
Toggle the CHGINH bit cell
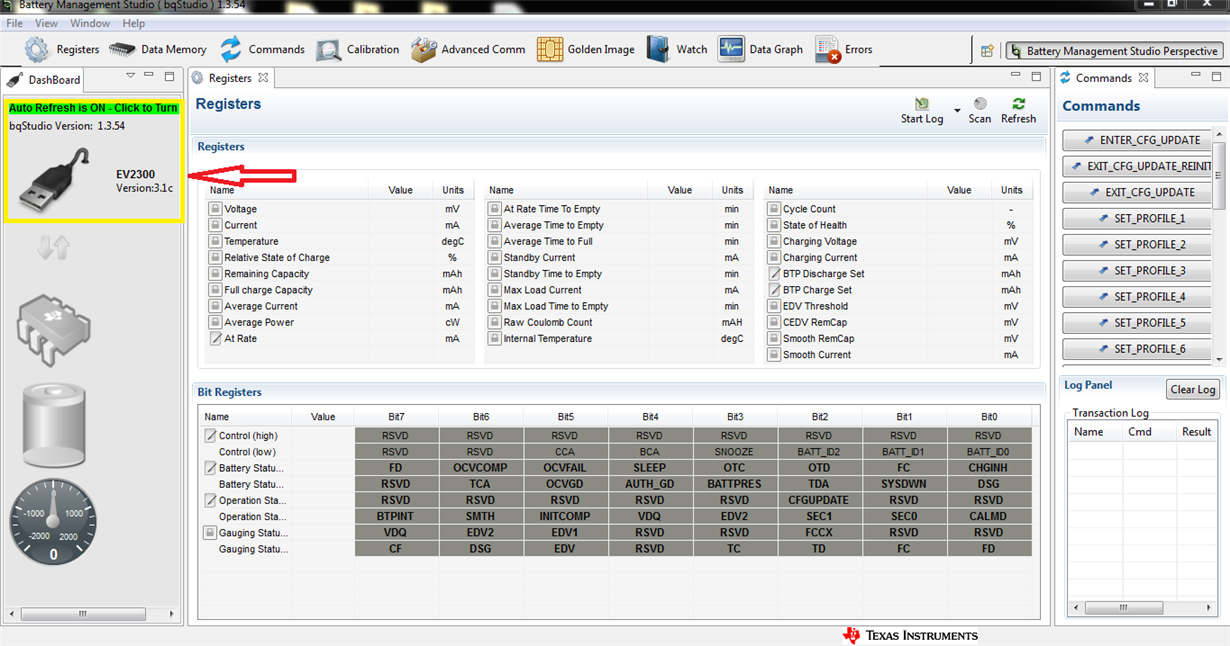[x=989, y=468]
